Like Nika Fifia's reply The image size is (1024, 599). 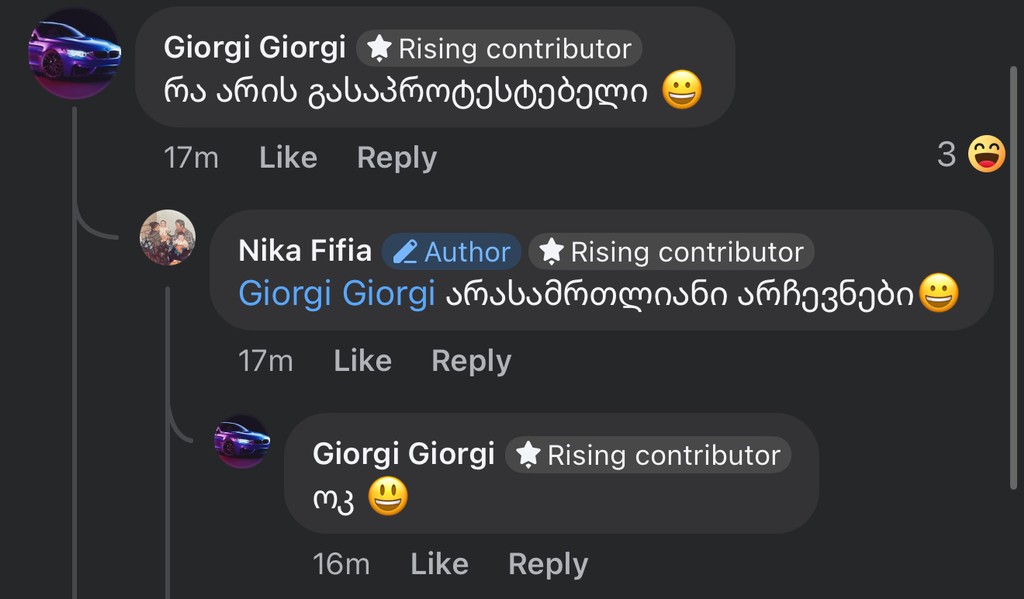[362, 360]
